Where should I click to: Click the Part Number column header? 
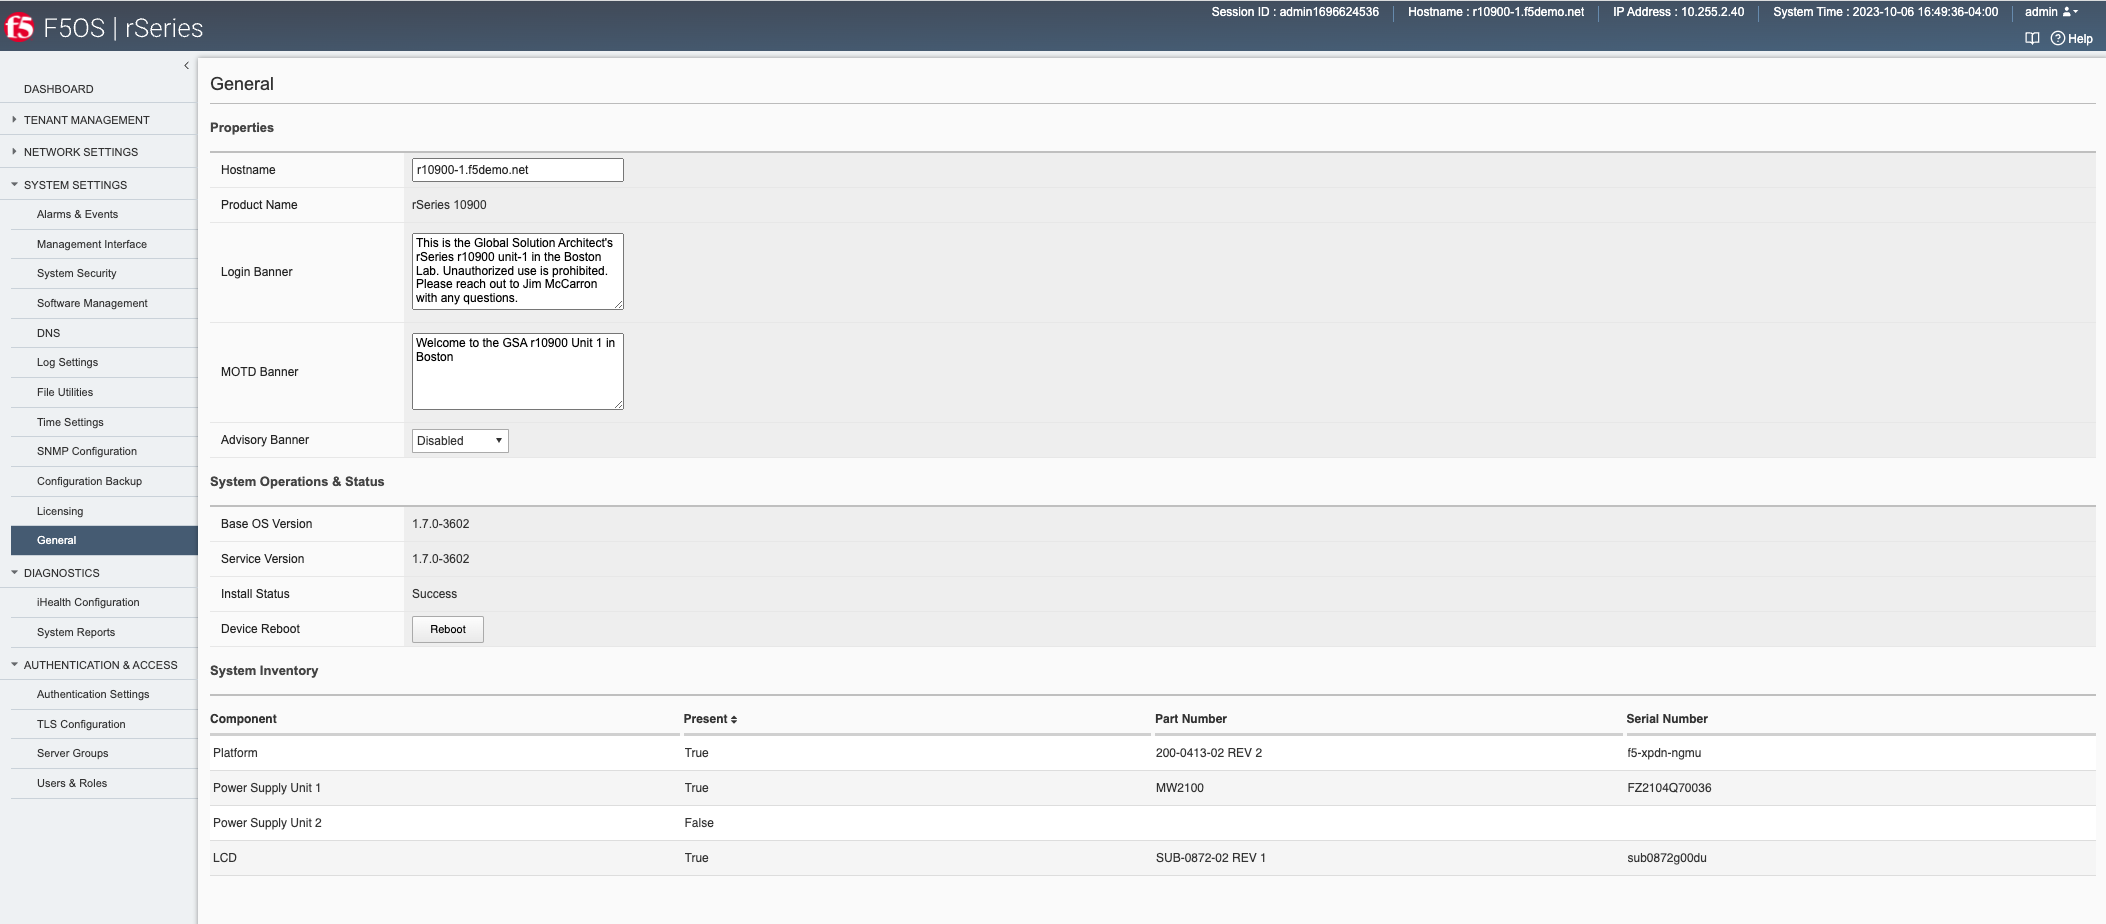click(1190, 719)
